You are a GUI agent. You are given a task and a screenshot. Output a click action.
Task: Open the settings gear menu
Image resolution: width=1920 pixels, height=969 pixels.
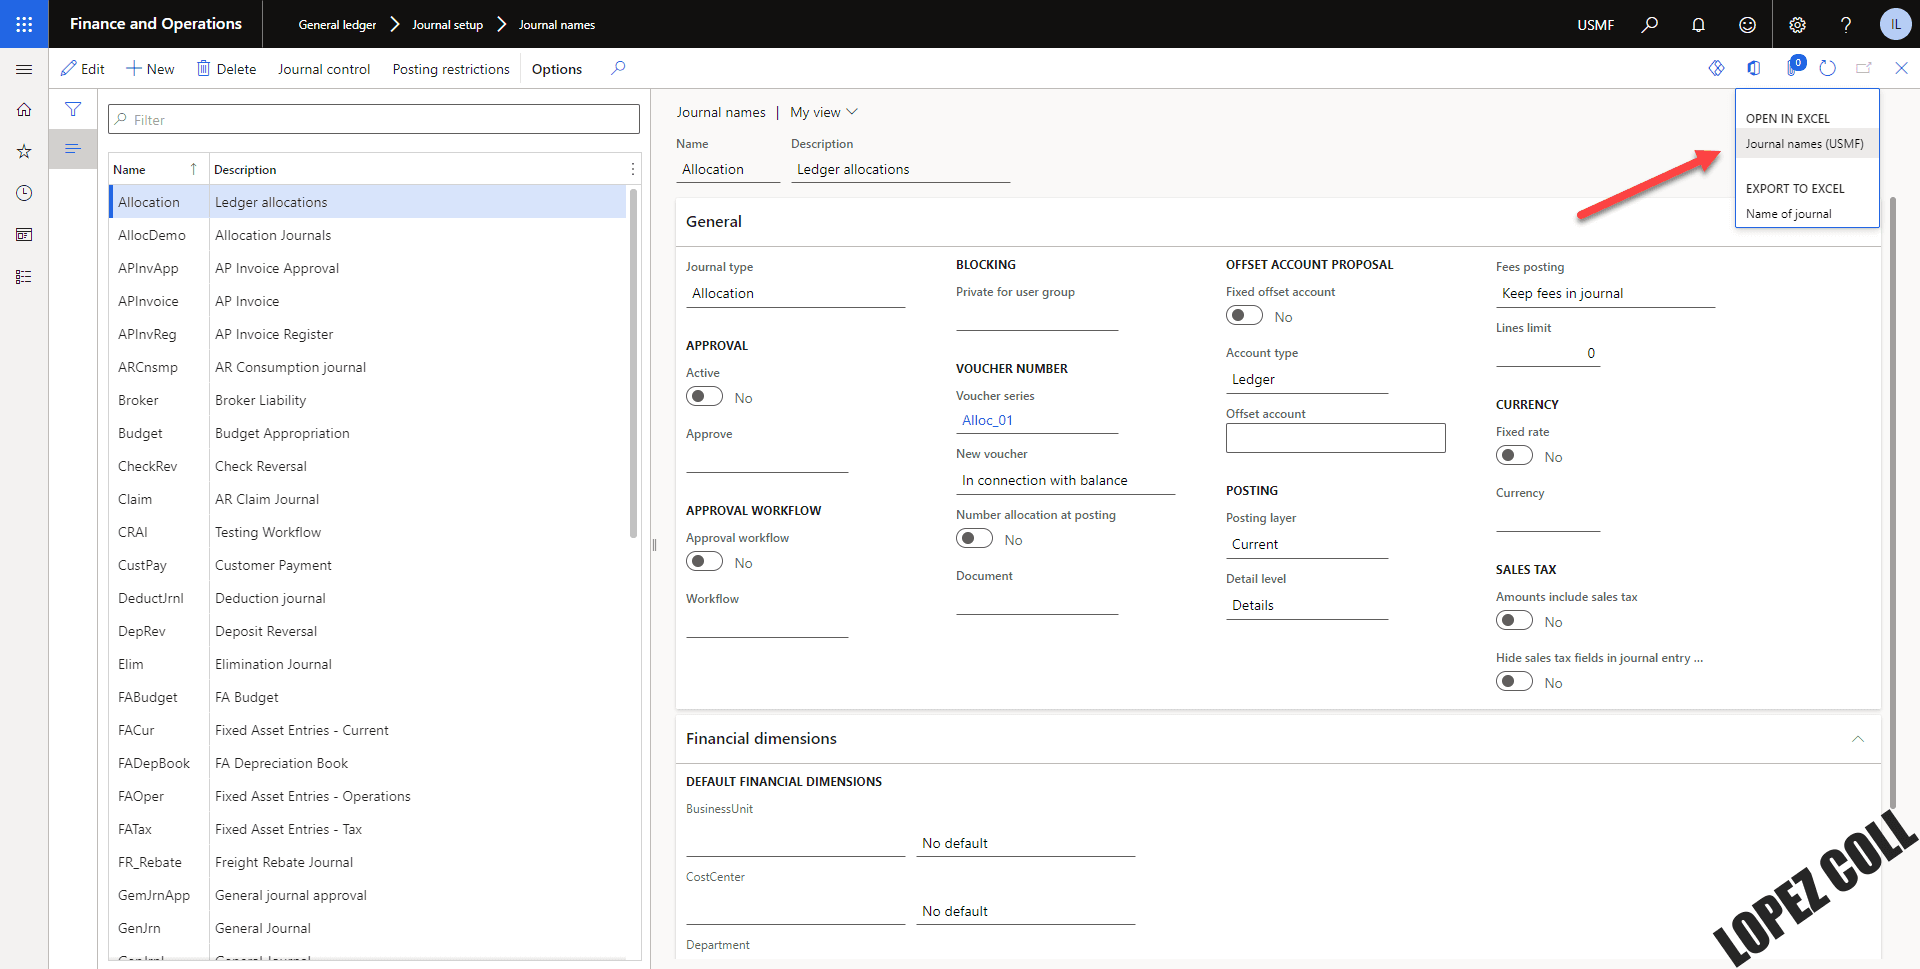pos(1797,24)
